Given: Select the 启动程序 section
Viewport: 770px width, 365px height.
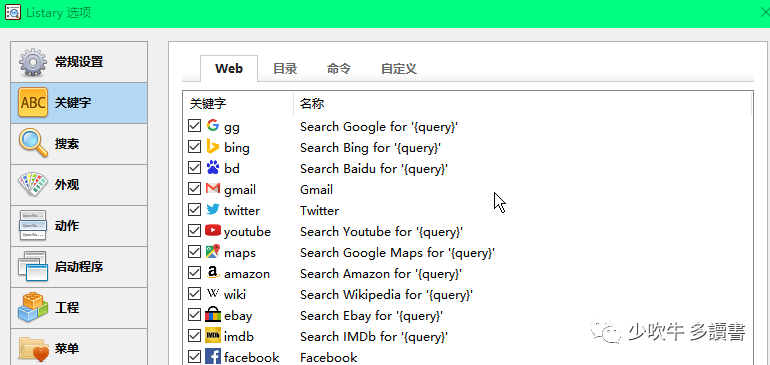Looking at the screenshot, I should 79,267.
